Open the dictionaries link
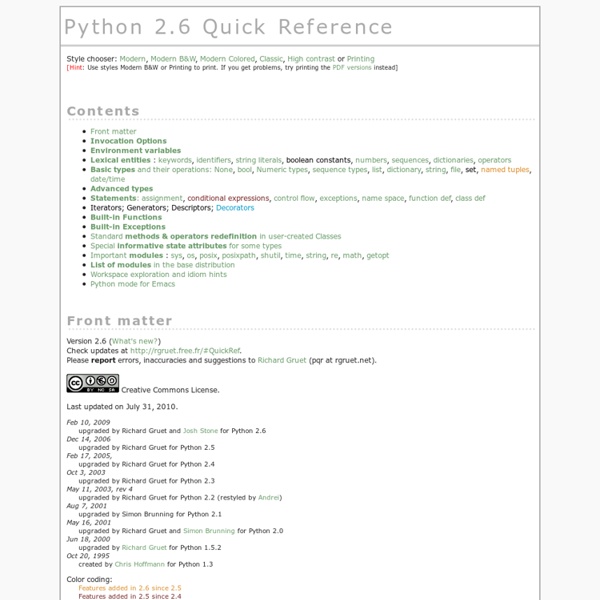 click(453, 160)
